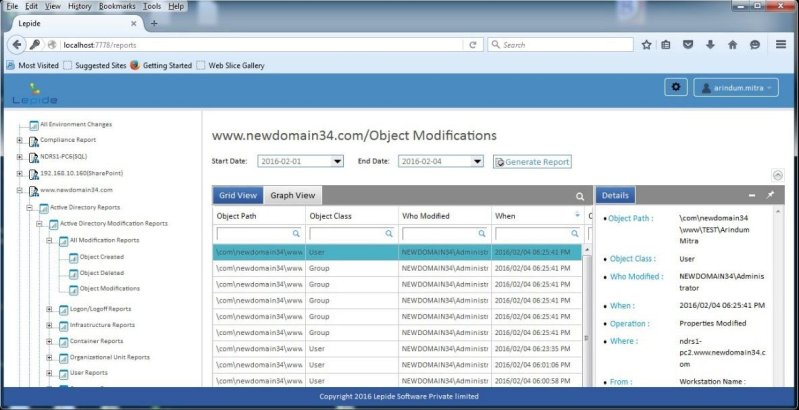
Task: Click the Firefox bookmark star icon
Action: [647, 45]
